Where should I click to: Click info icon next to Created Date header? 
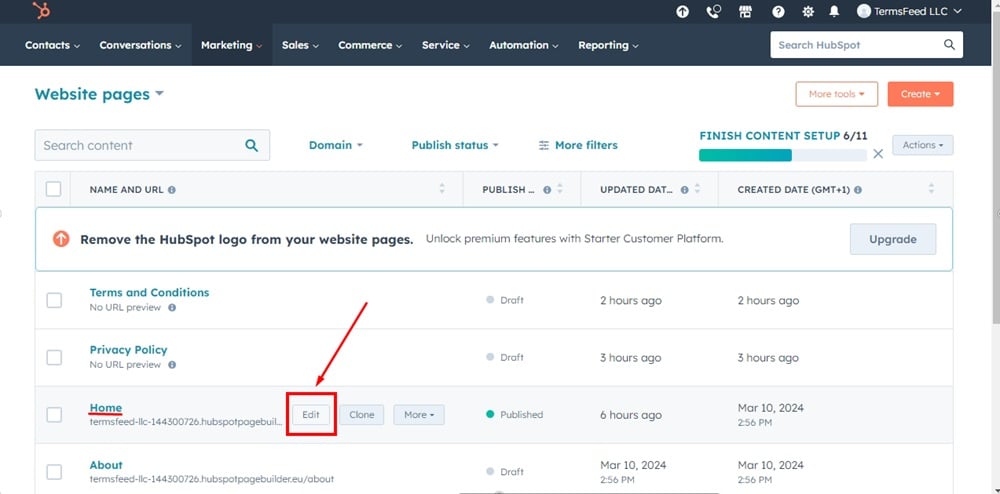point(858,190)
